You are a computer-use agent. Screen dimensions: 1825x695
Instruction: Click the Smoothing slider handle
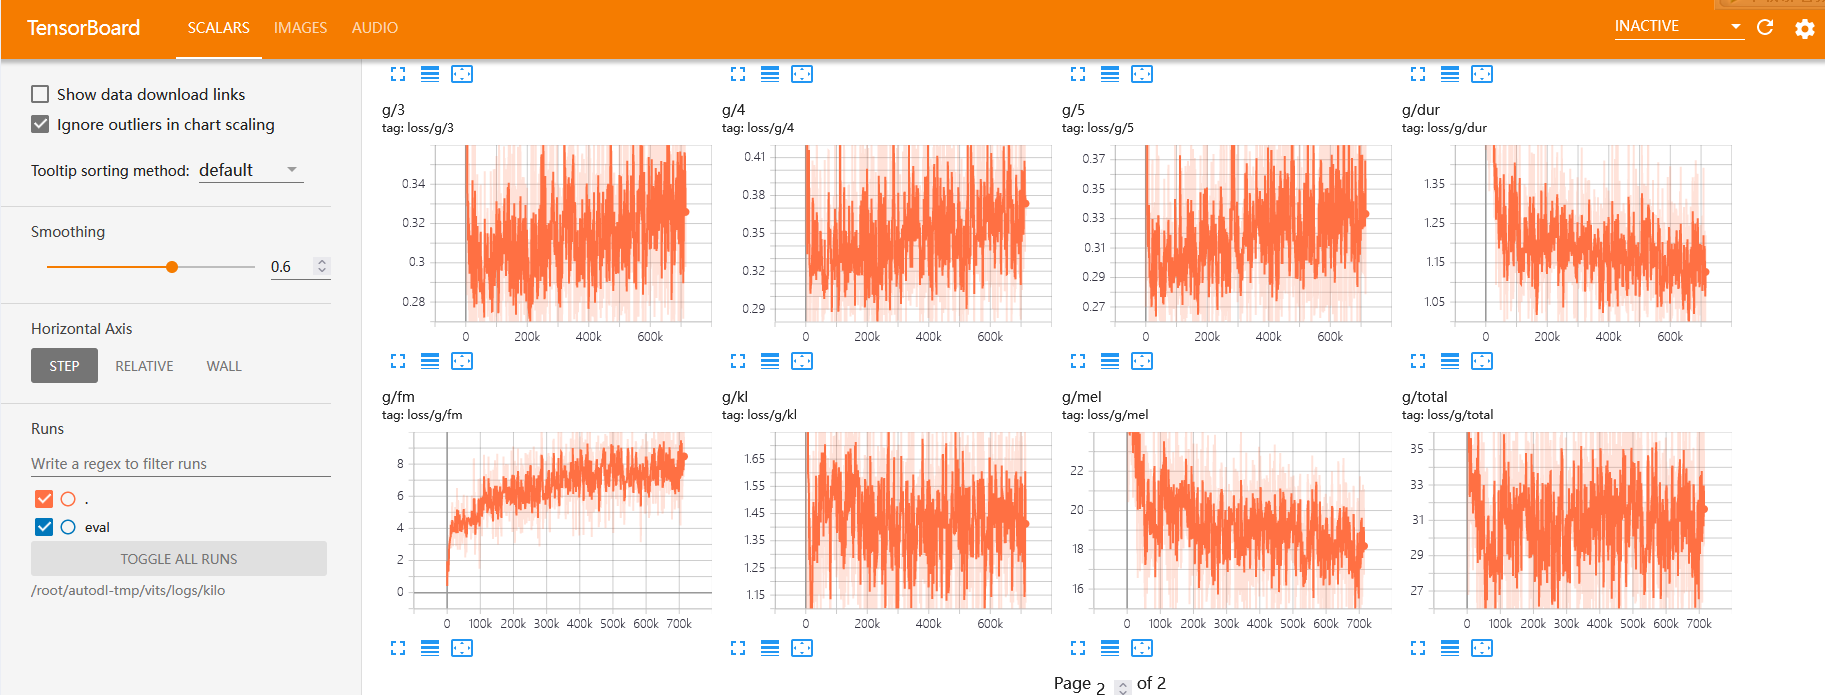click(x=172, y=267)
